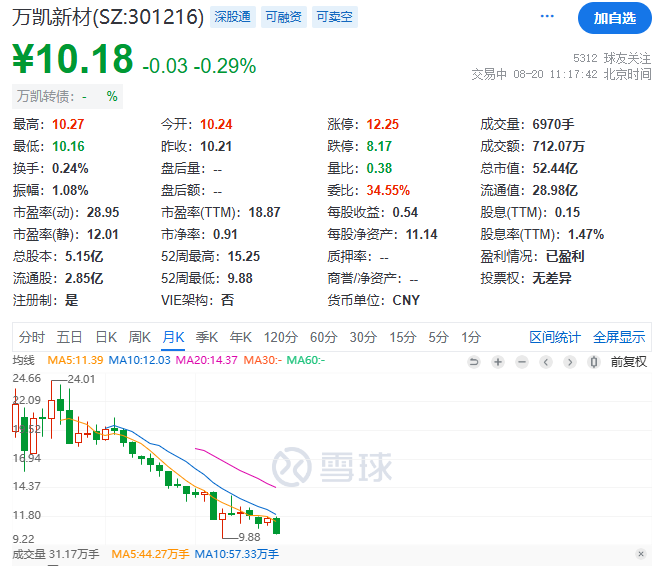The height and width of the screenshot is (566, 668).
Task: Click the 委比 value 34.55%
Action: [x=388, y=190]
